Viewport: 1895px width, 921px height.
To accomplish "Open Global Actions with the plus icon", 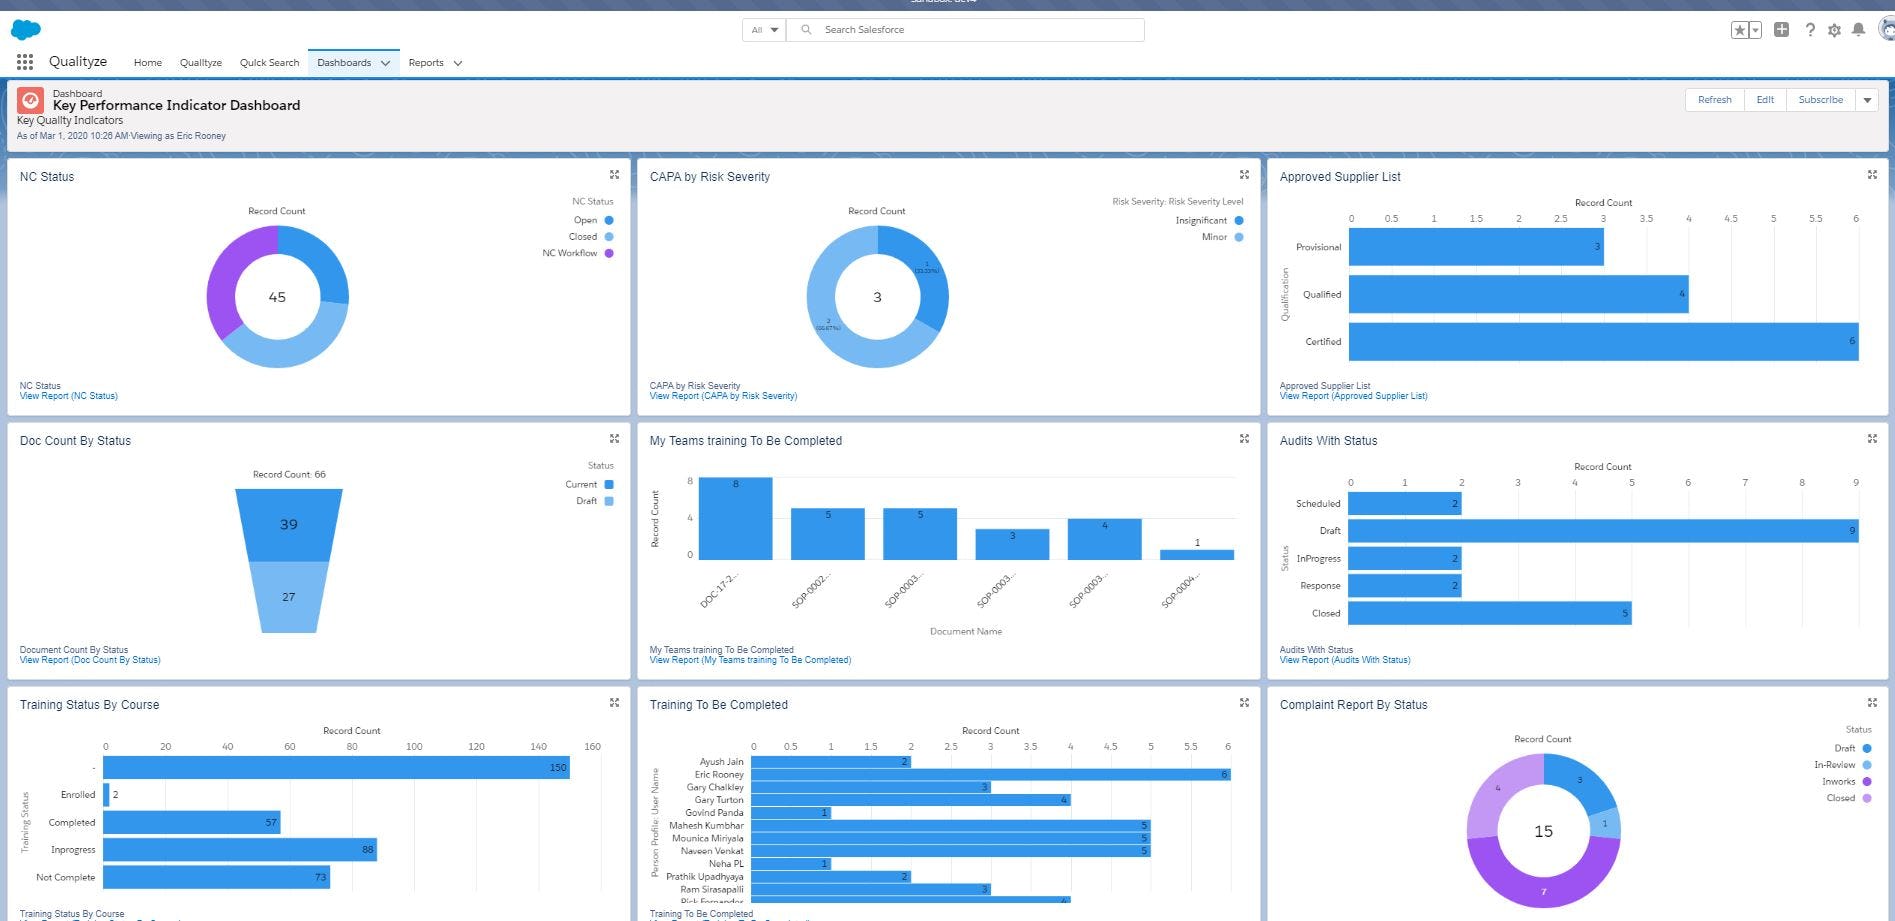I will pos(1781,29).
